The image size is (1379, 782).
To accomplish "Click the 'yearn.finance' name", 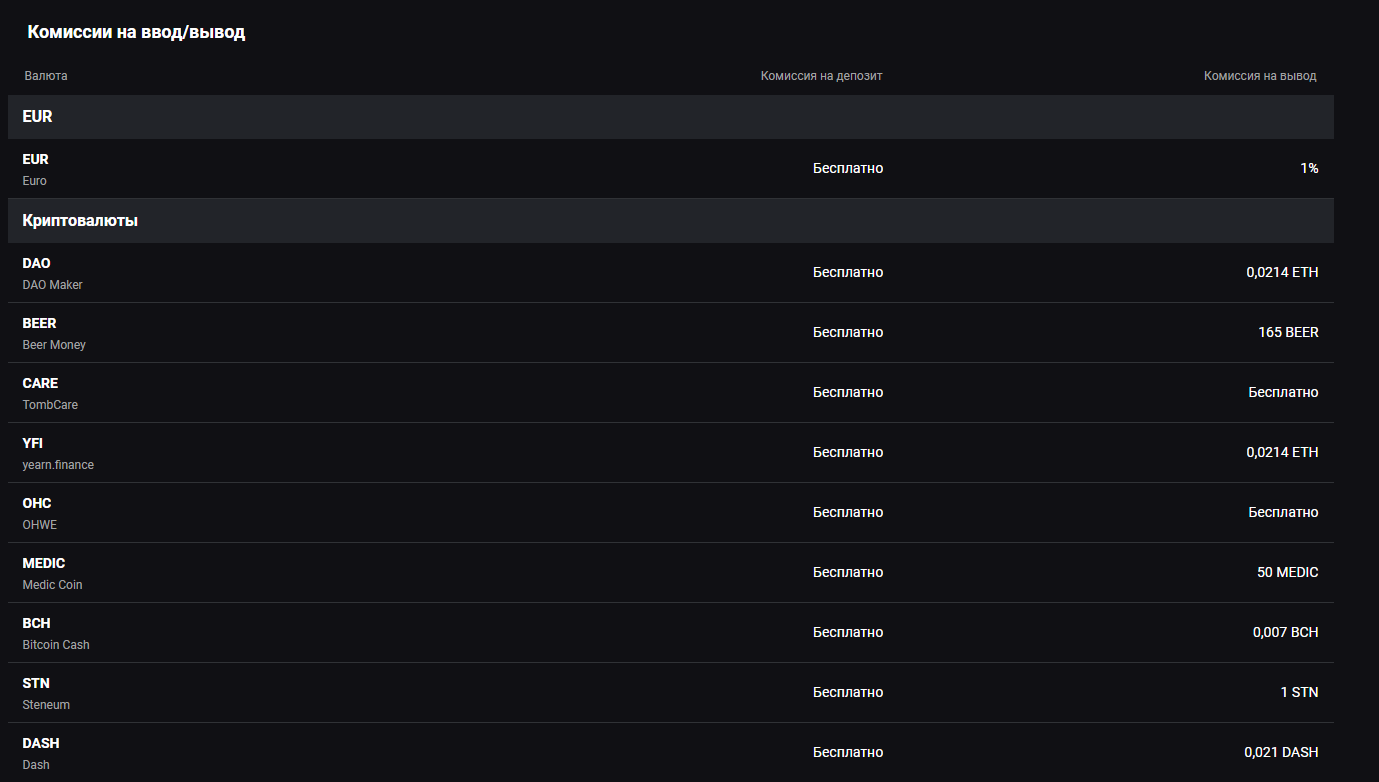I will pos(58,465).
